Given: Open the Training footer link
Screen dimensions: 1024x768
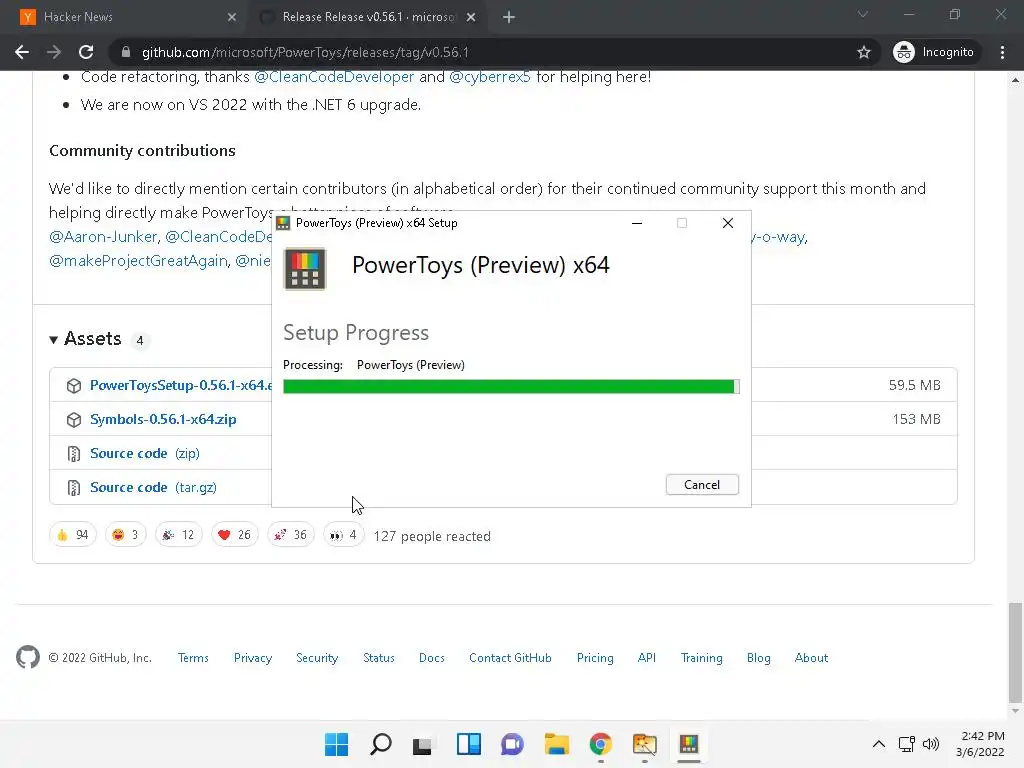Looking at the screenshot, I should tap(701, 658).
